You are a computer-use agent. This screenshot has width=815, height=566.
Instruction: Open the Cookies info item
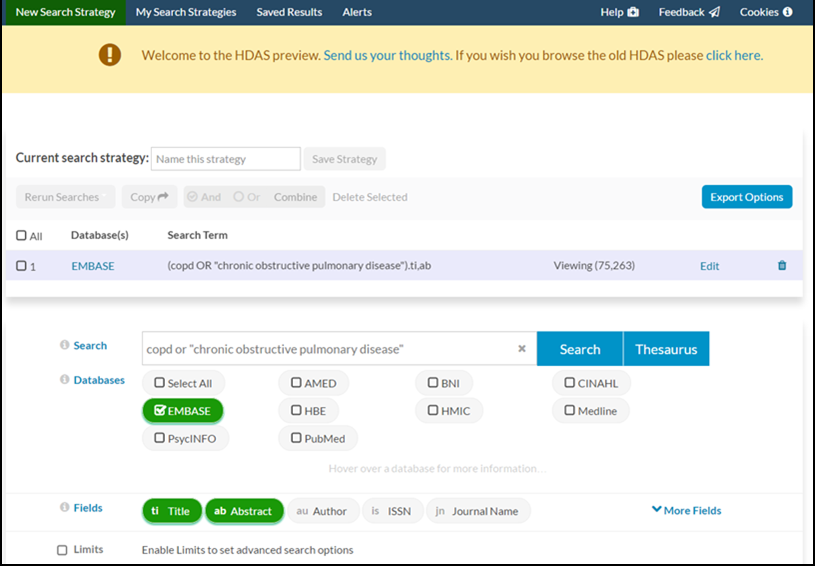pyautogui.click(x=766, y=12)
